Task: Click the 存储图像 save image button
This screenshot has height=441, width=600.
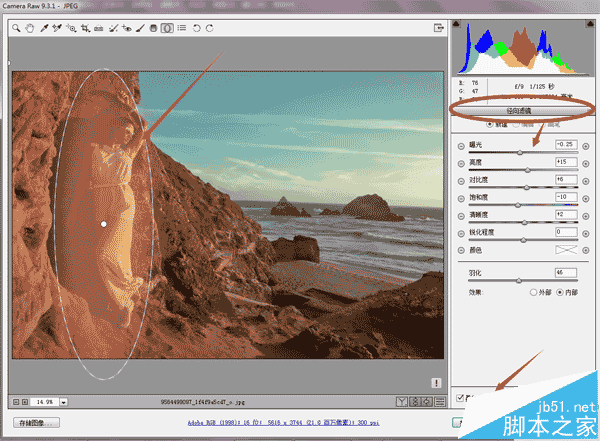Action: [36, 423]
